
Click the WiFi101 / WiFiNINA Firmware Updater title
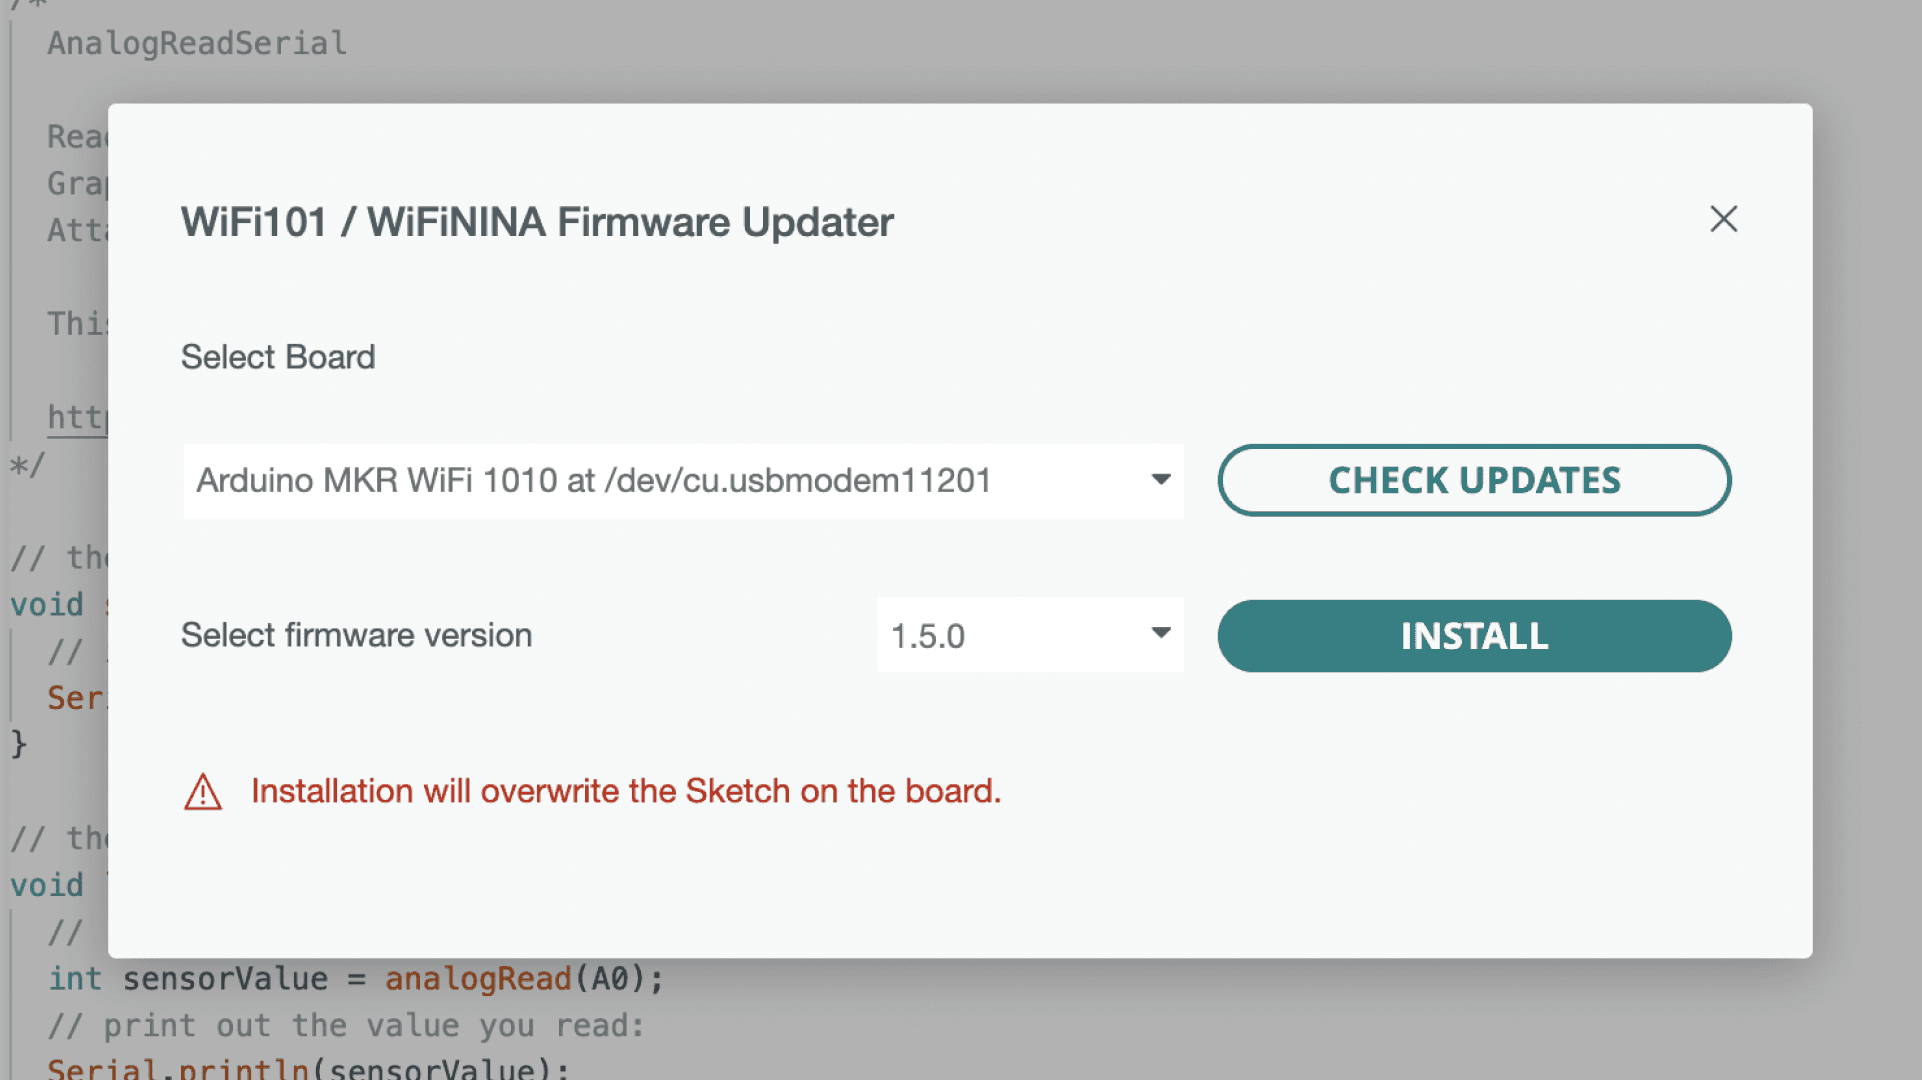click(x=536, y=222)
